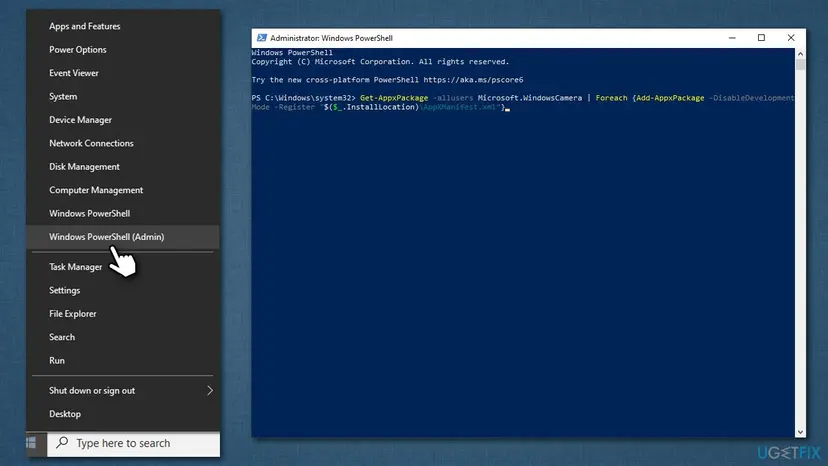Open Computer Management
Viewport: 828px width, 466px height.
[96, 190]
